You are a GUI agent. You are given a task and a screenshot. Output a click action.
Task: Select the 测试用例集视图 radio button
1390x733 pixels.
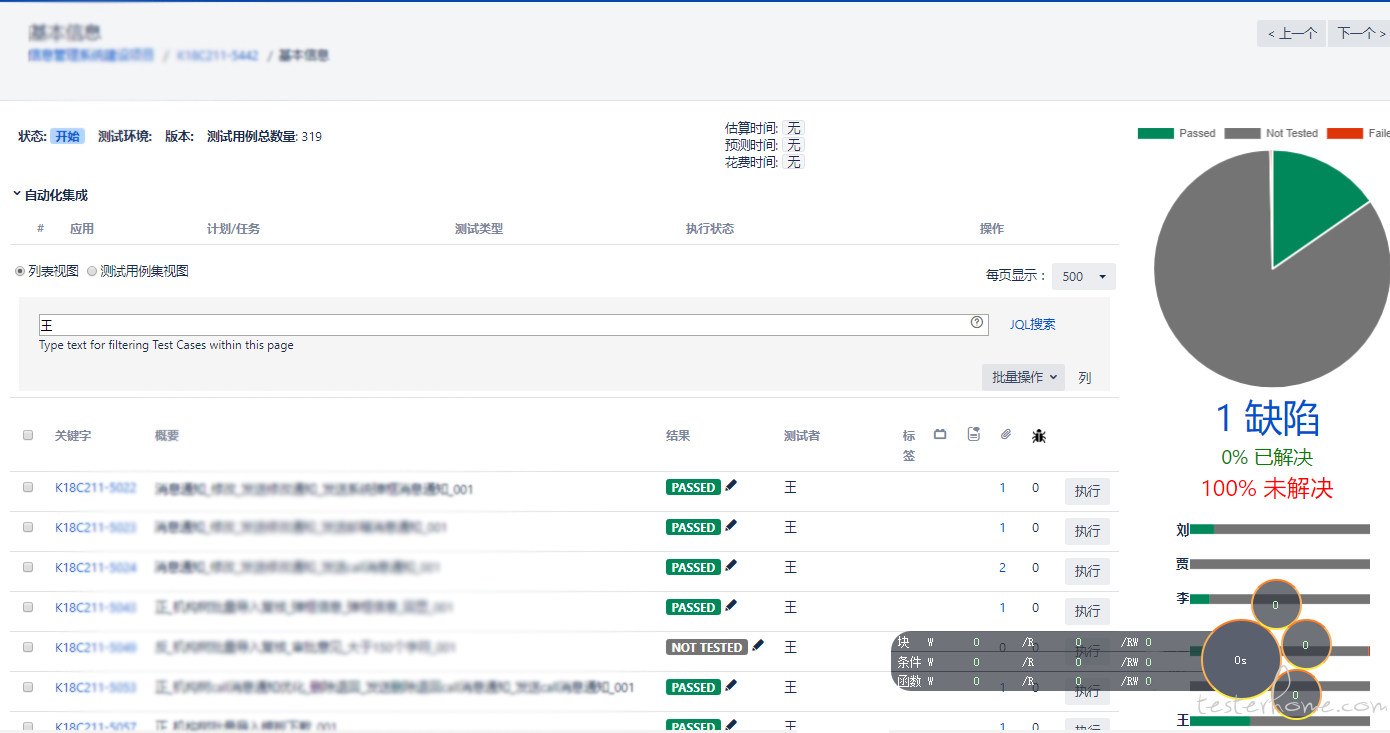tap(93, 272)
